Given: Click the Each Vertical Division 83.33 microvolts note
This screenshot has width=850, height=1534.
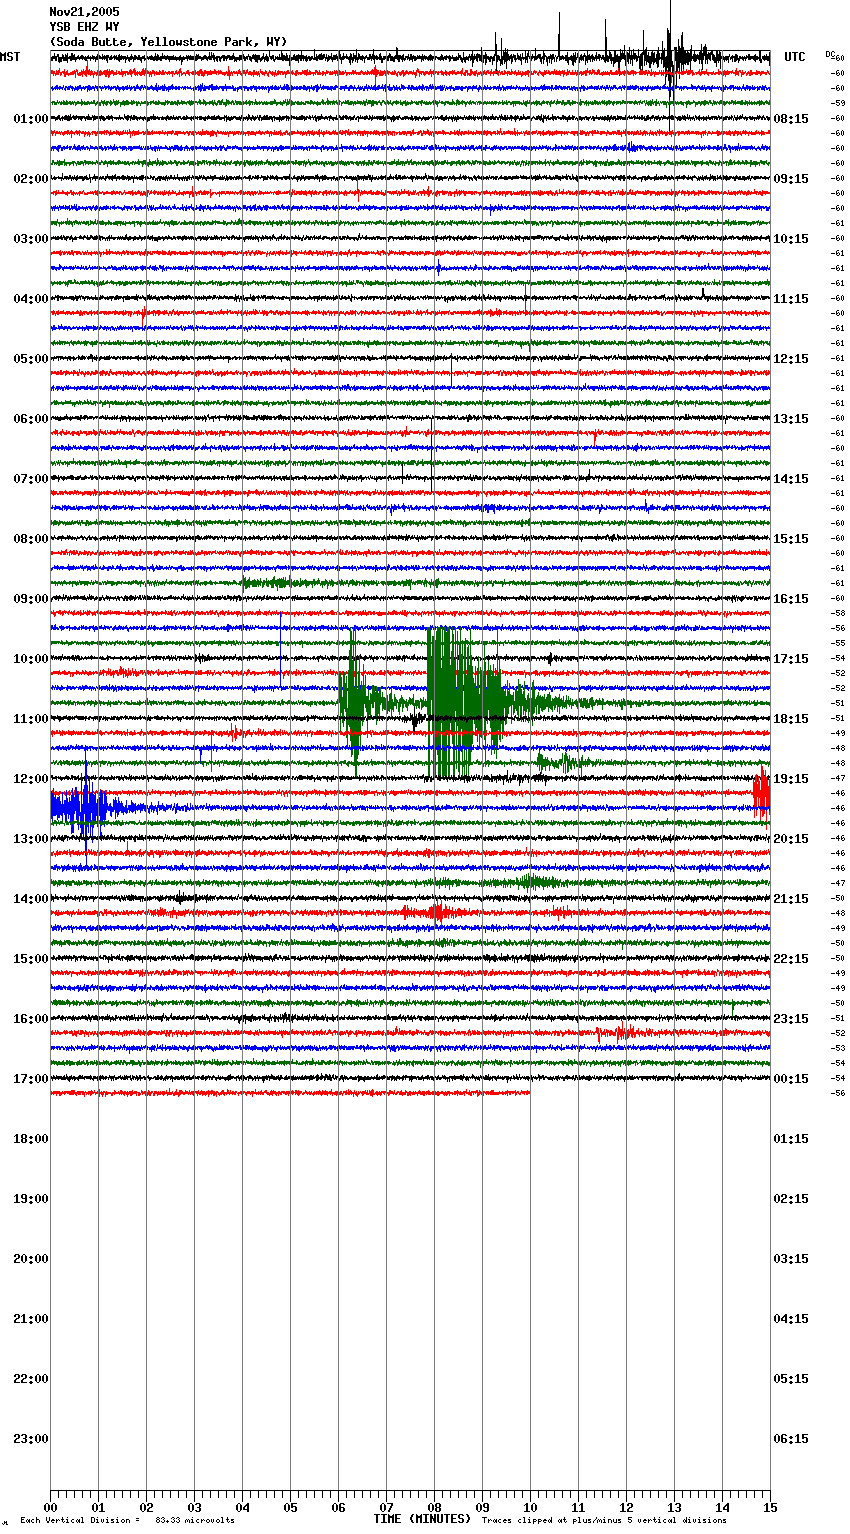Looking at the screenshot, I should coord(127,1521).
